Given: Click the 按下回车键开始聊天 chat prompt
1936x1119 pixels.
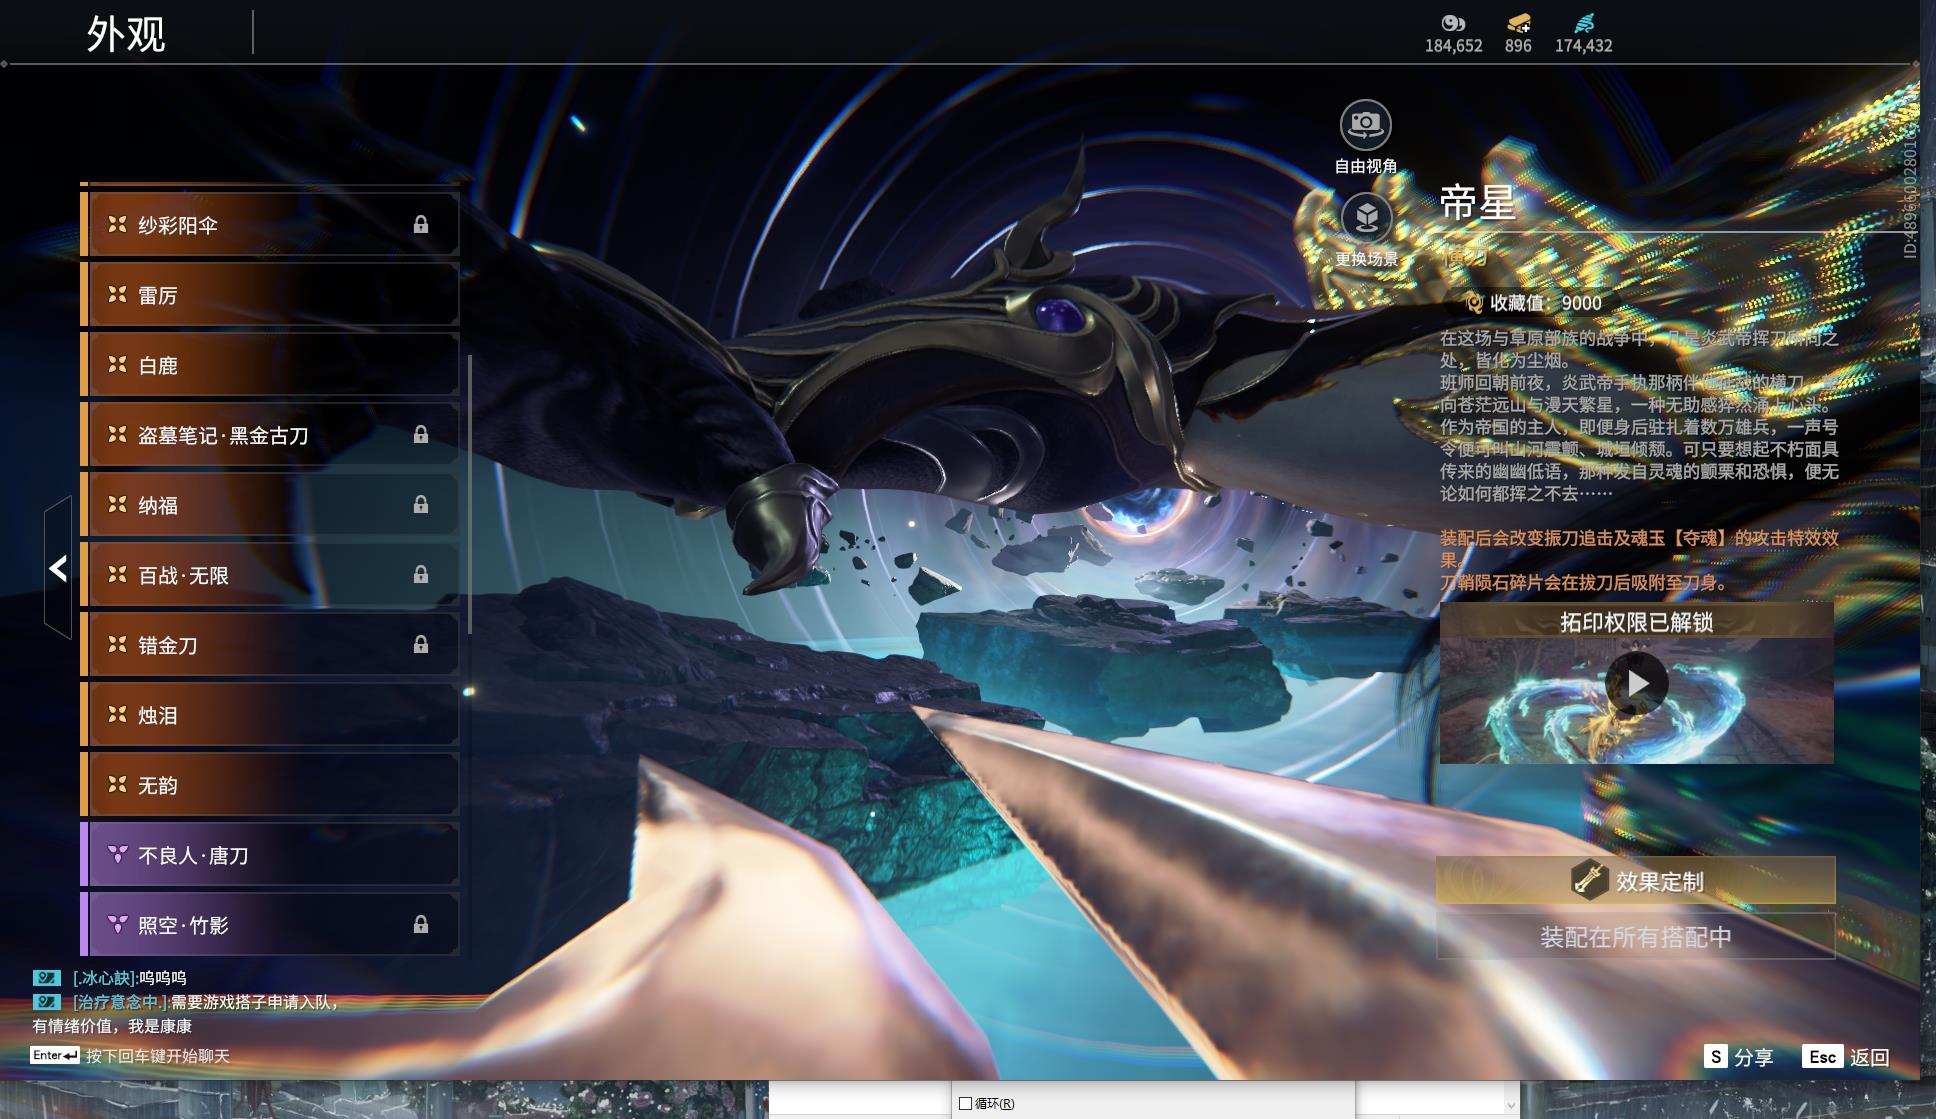Looking at the screenshot, I should coord(157,1056).
